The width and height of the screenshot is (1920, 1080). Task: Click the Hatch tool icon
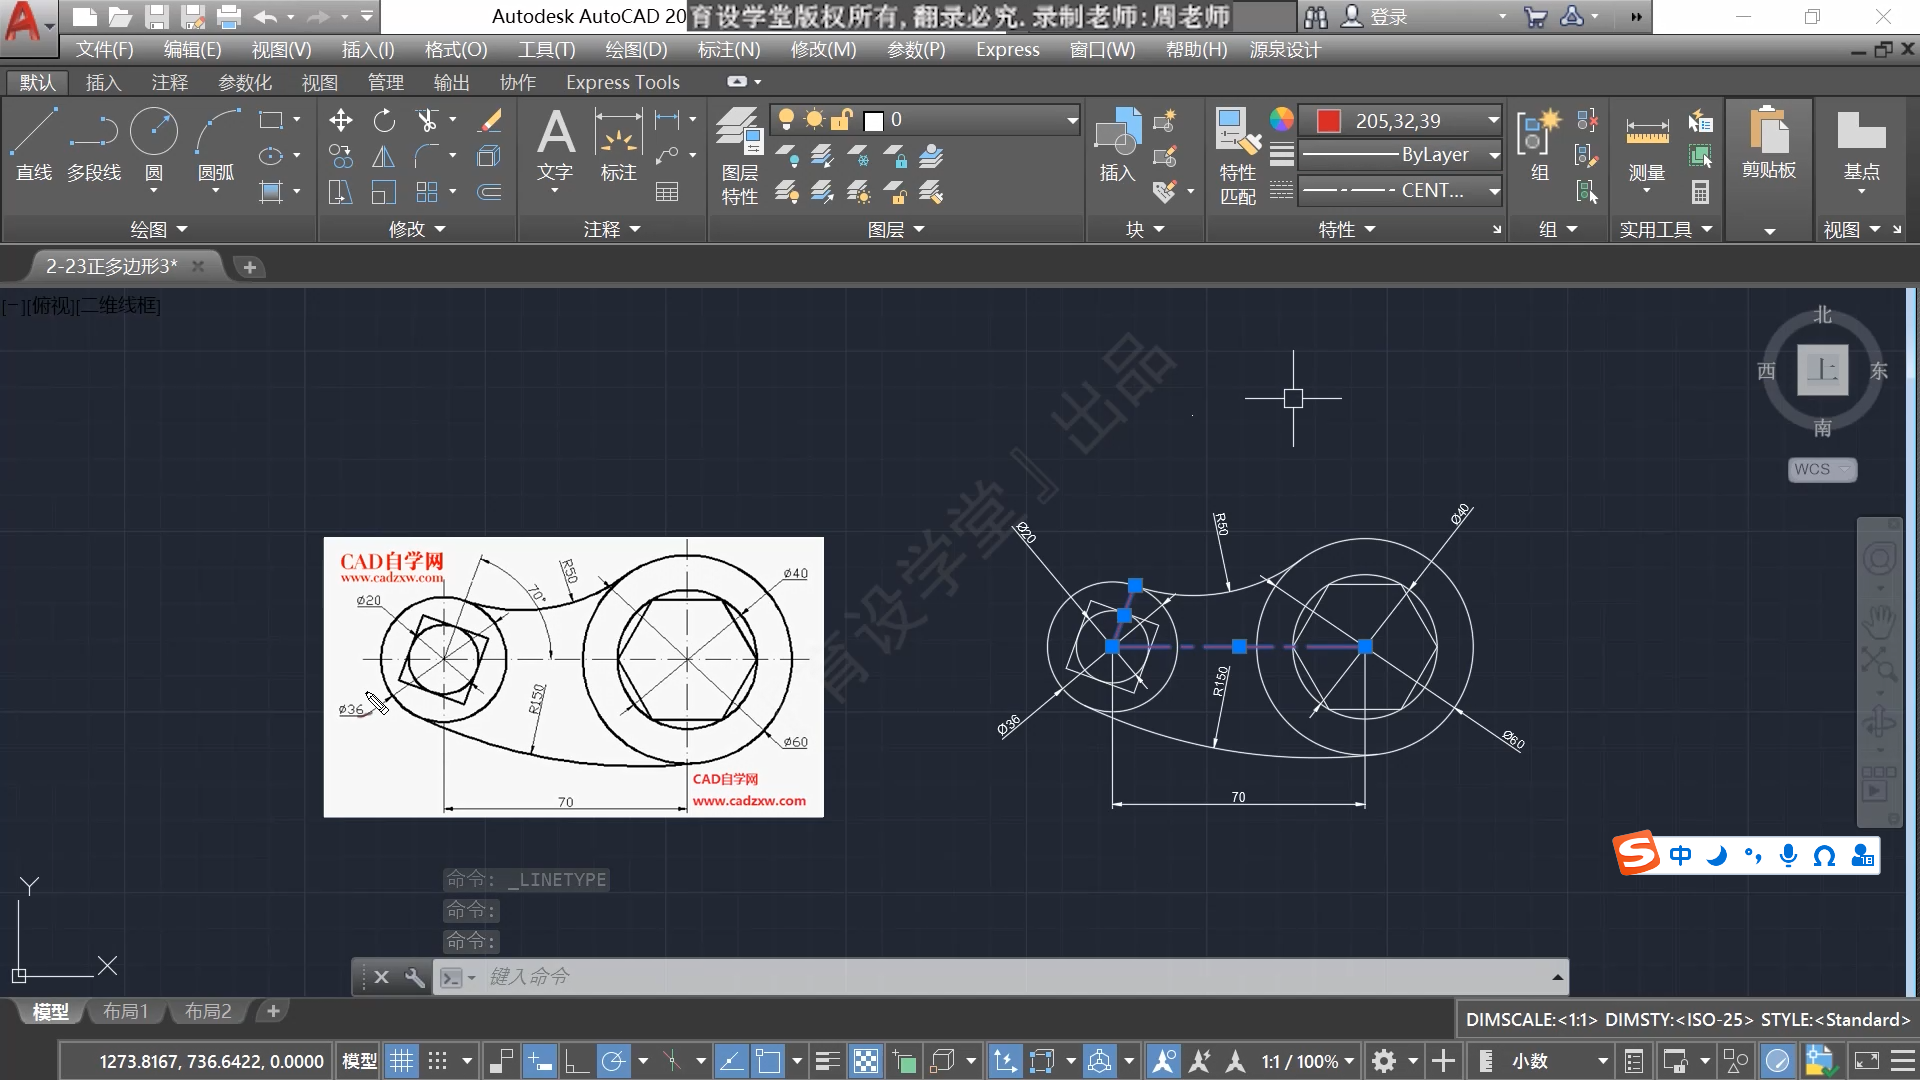click(x=271, y=192)
